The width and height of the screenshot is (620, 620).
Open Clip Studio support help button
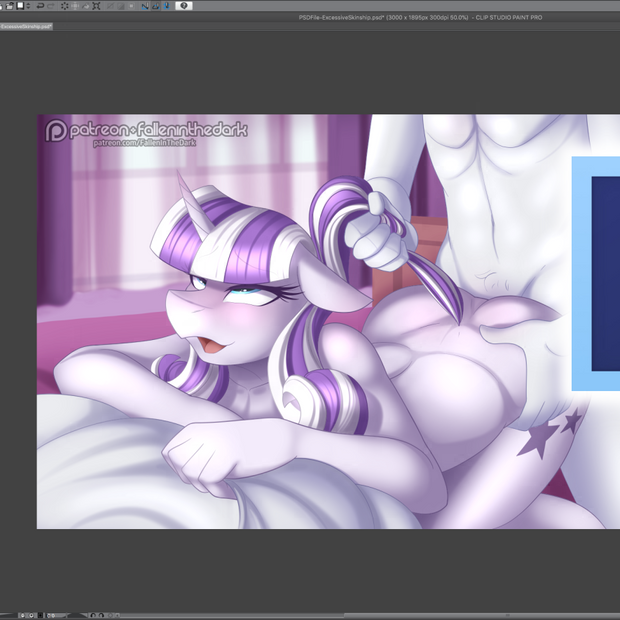184,6
